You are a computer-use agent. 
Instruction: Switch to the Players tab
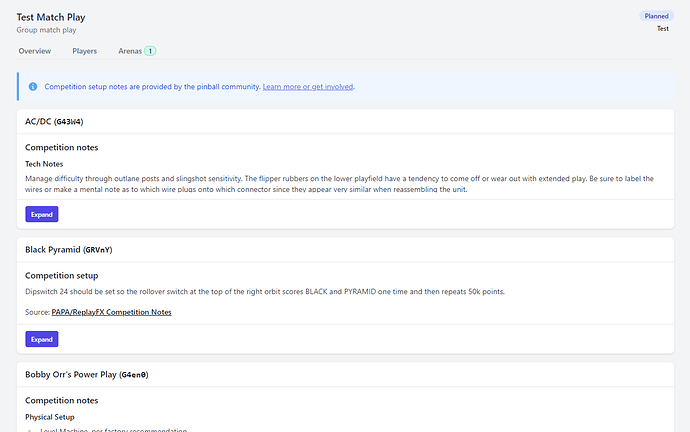tap(84, 51)
